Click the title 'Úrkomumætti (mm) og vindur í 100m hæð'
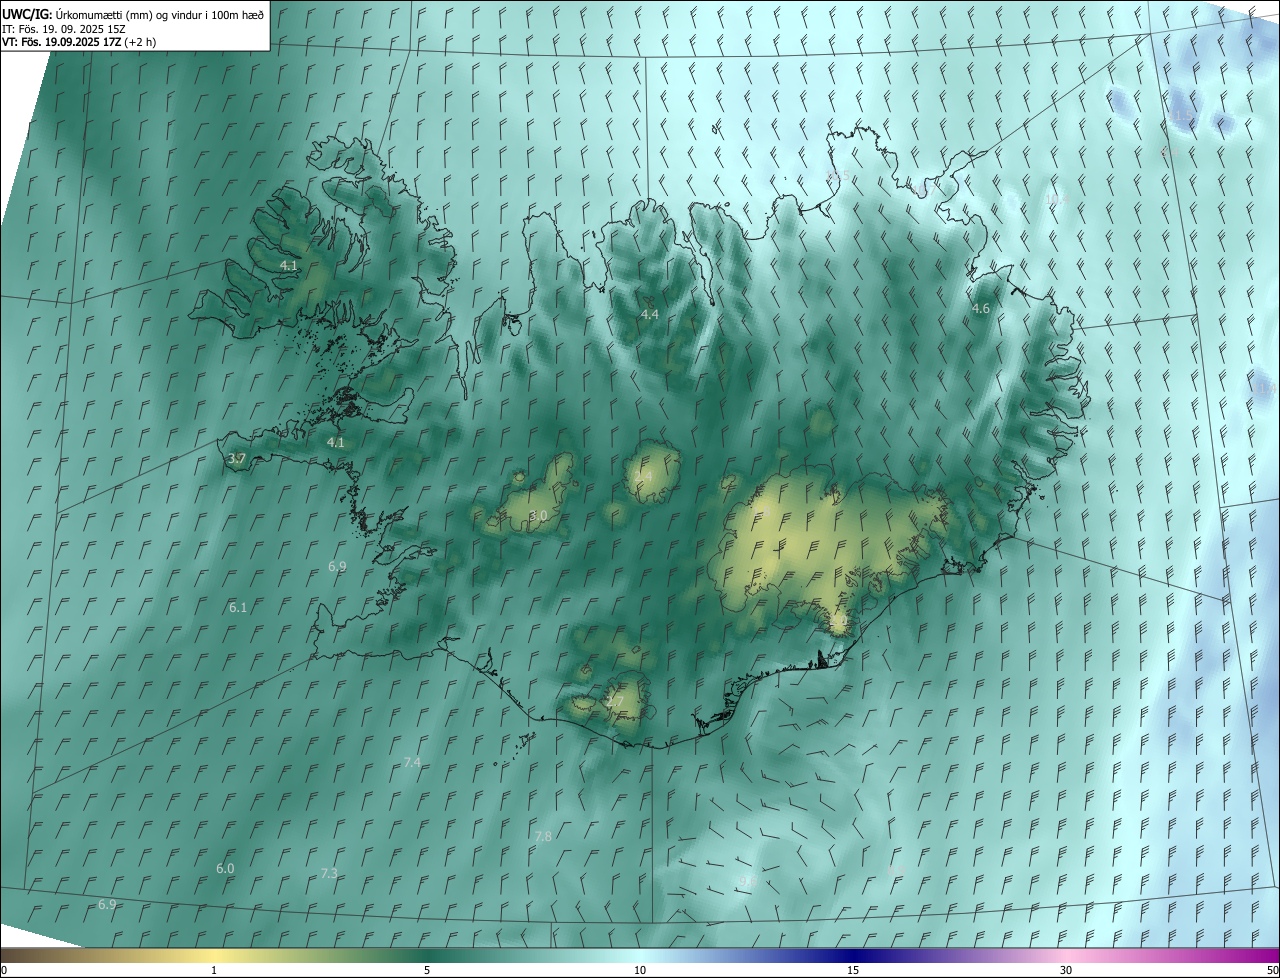 (x=158, y=14)
